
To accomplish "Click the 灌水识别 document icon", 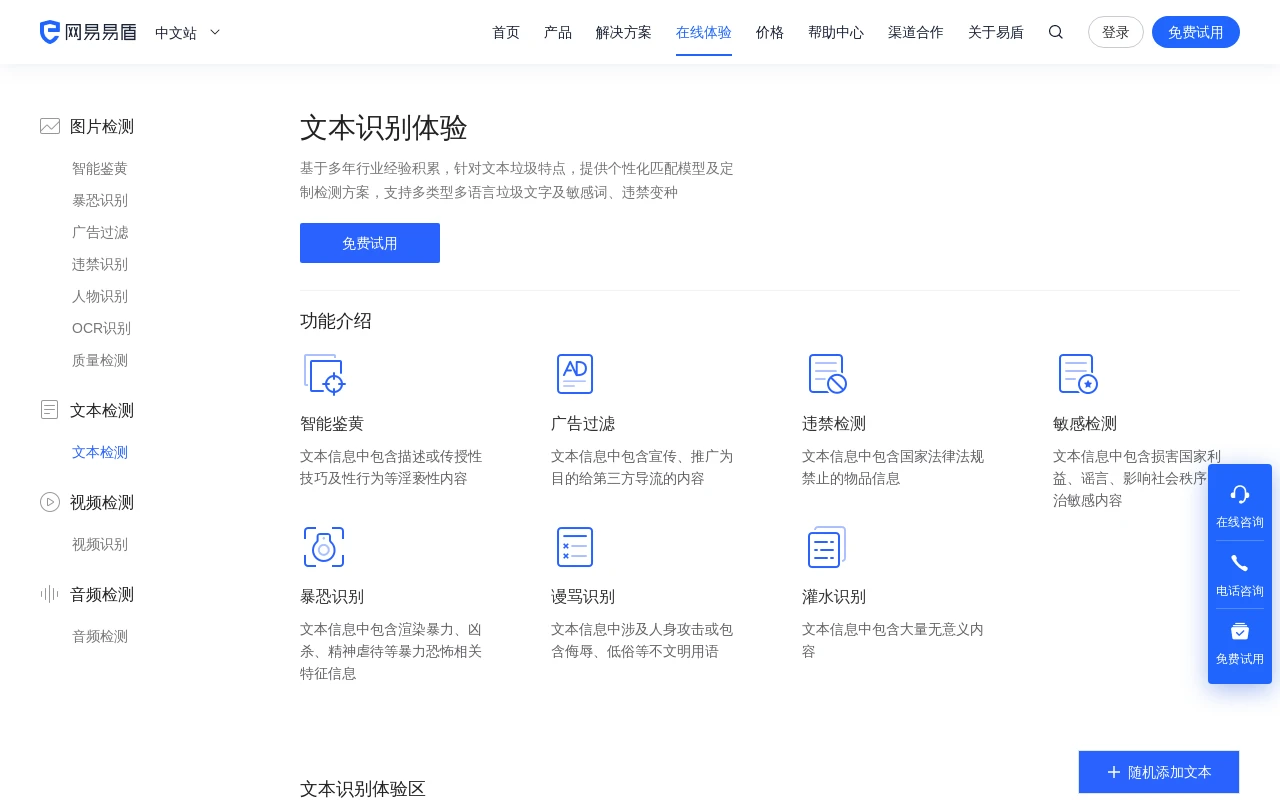I will pos(827,547).
